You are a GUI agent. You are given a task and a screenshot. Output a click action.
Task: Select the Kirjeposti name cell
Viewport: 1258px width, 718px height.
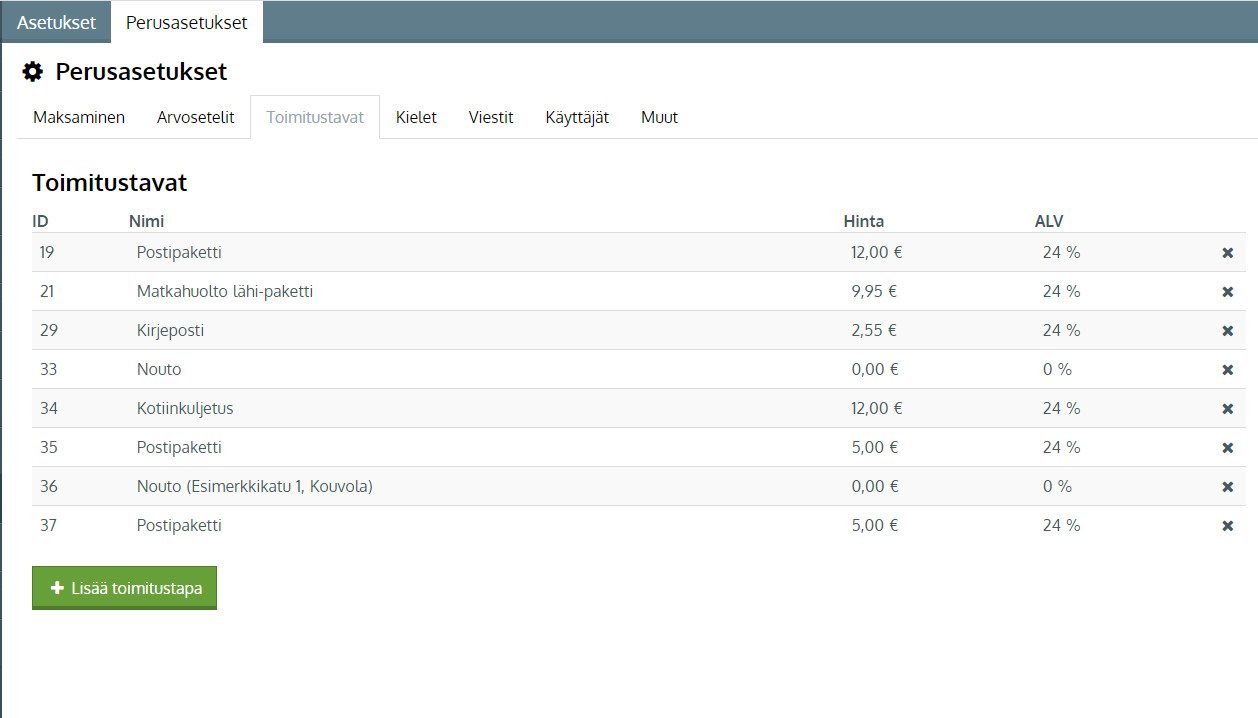point(170,330)
